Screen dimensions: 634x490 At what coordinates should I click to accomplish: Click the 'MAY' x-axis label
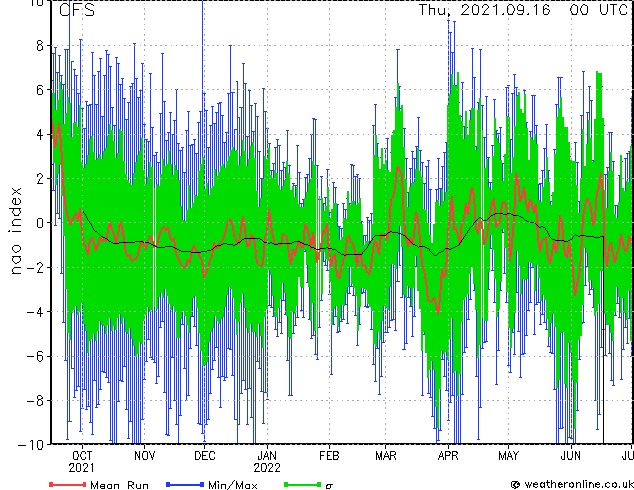[508, 456]
